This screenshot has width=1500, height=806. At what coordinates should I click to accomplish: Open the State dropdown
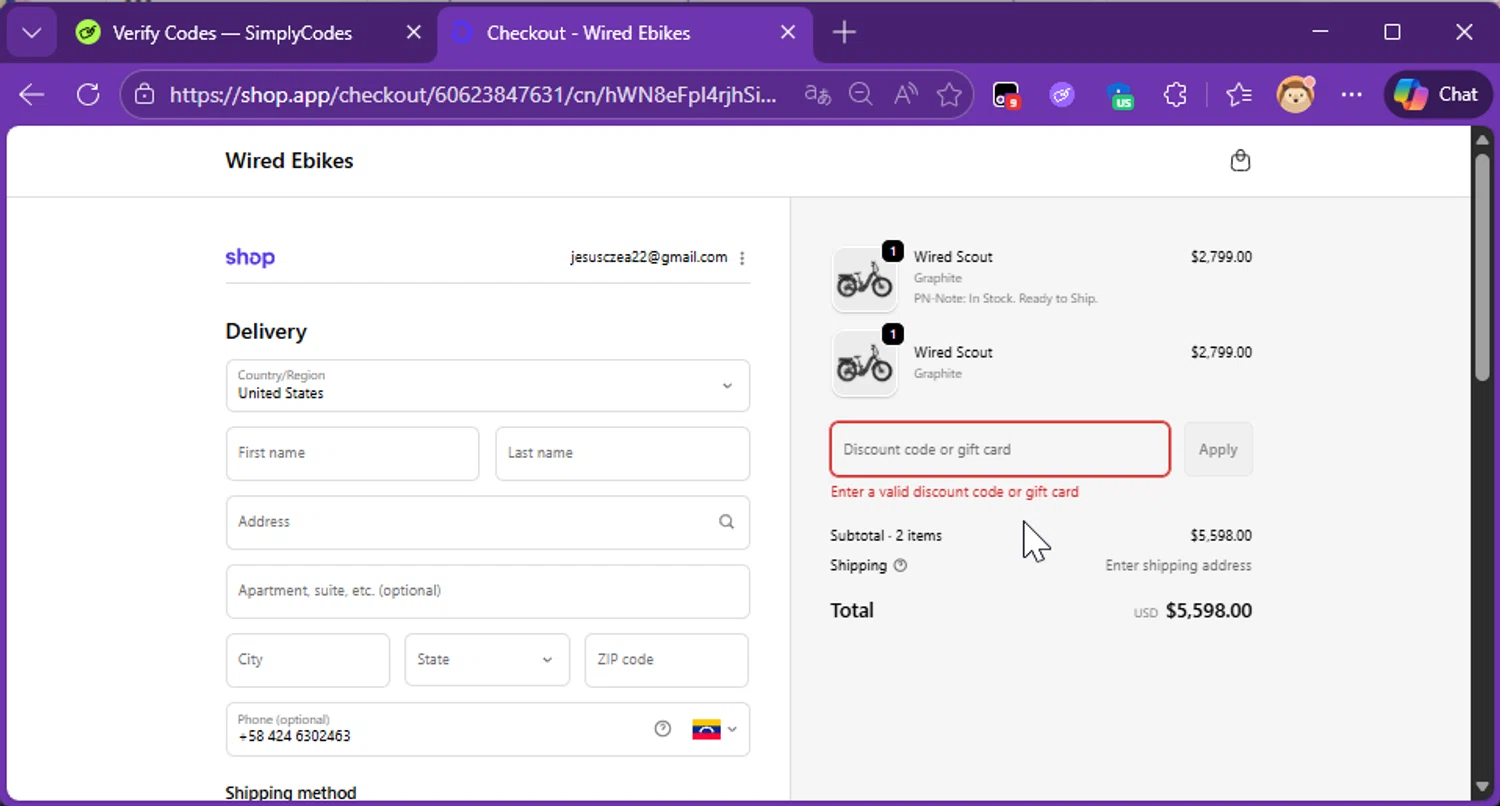click(x=487, y=660)
